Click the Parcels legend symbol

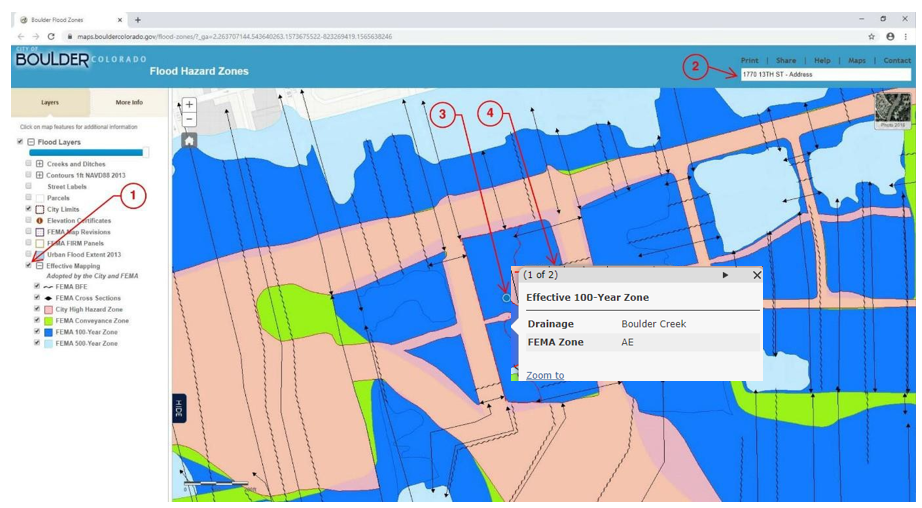coord(40,198)
